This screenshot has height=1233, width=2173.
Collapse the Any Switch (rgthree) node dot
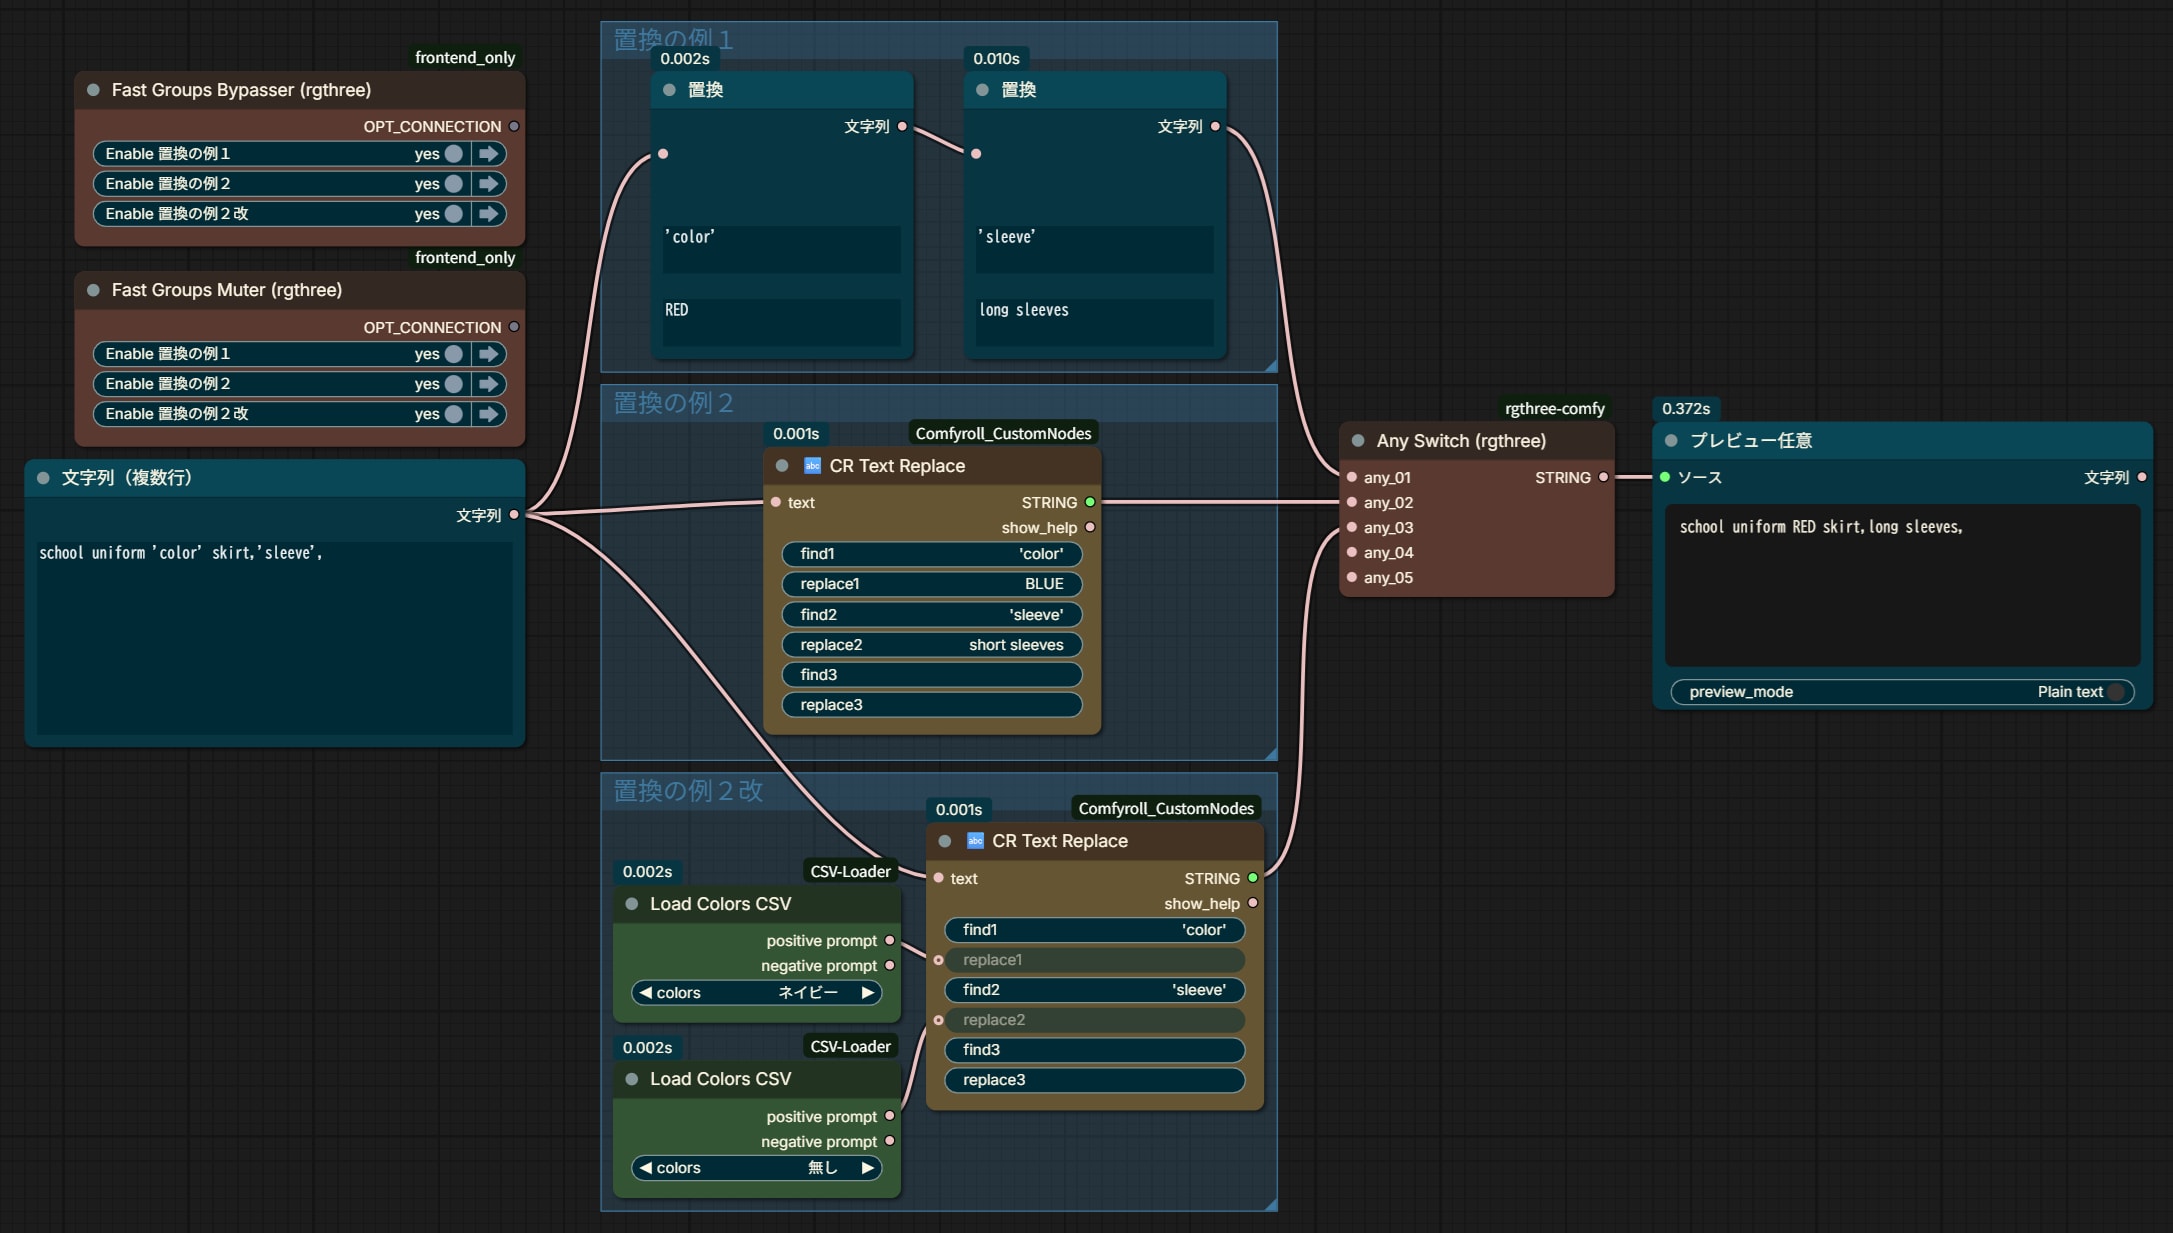pos(1358,441)
